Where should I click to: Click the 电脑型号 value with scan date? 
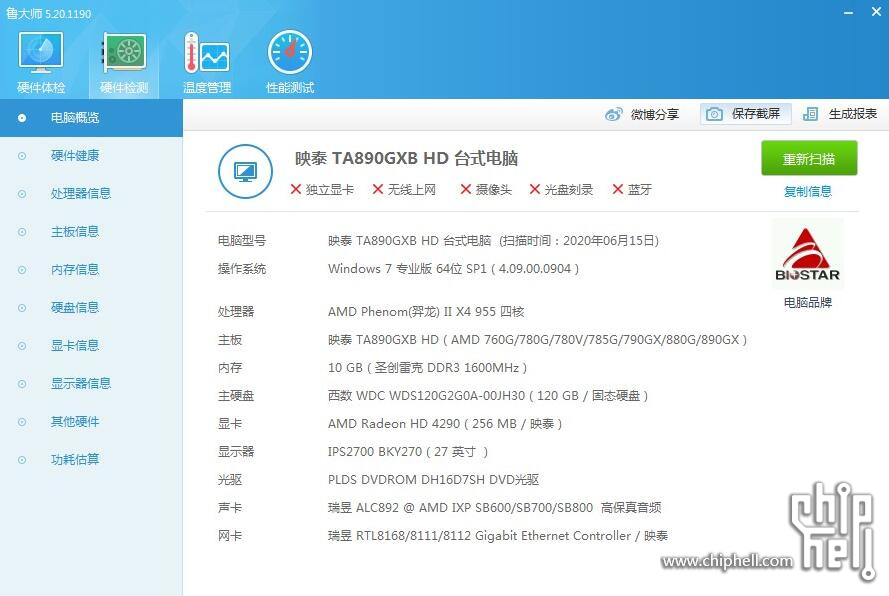(493, 241)
